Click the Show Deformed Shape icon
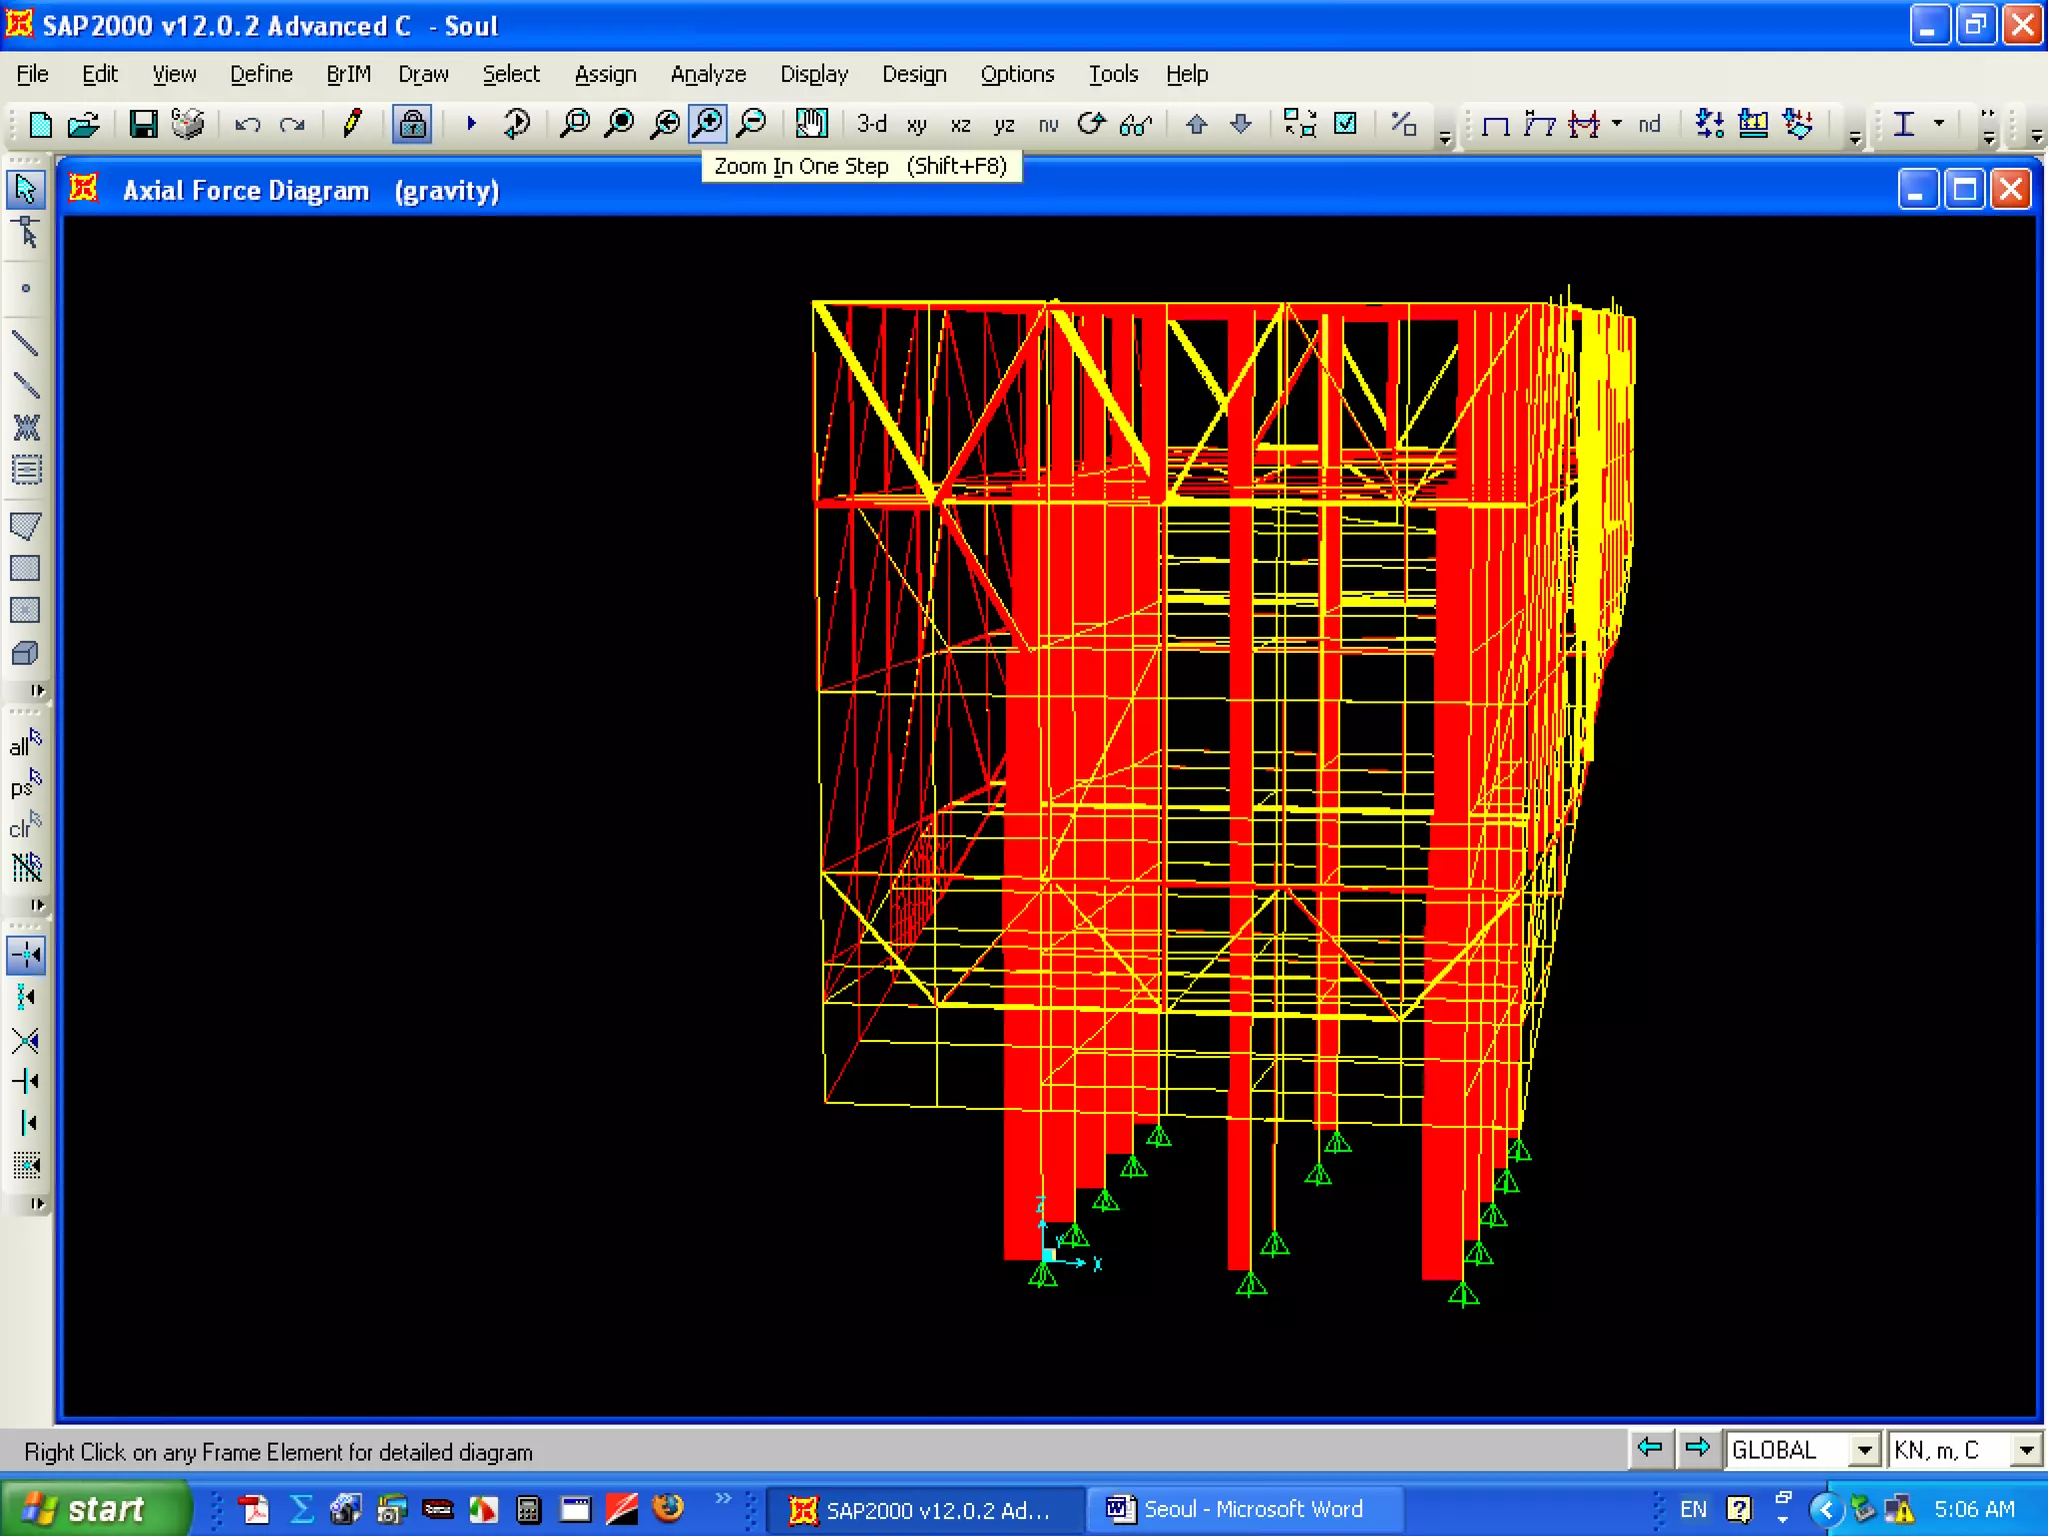Image resolution: width=2048 pixels, height=1536 pixels. coord(1540,124)
